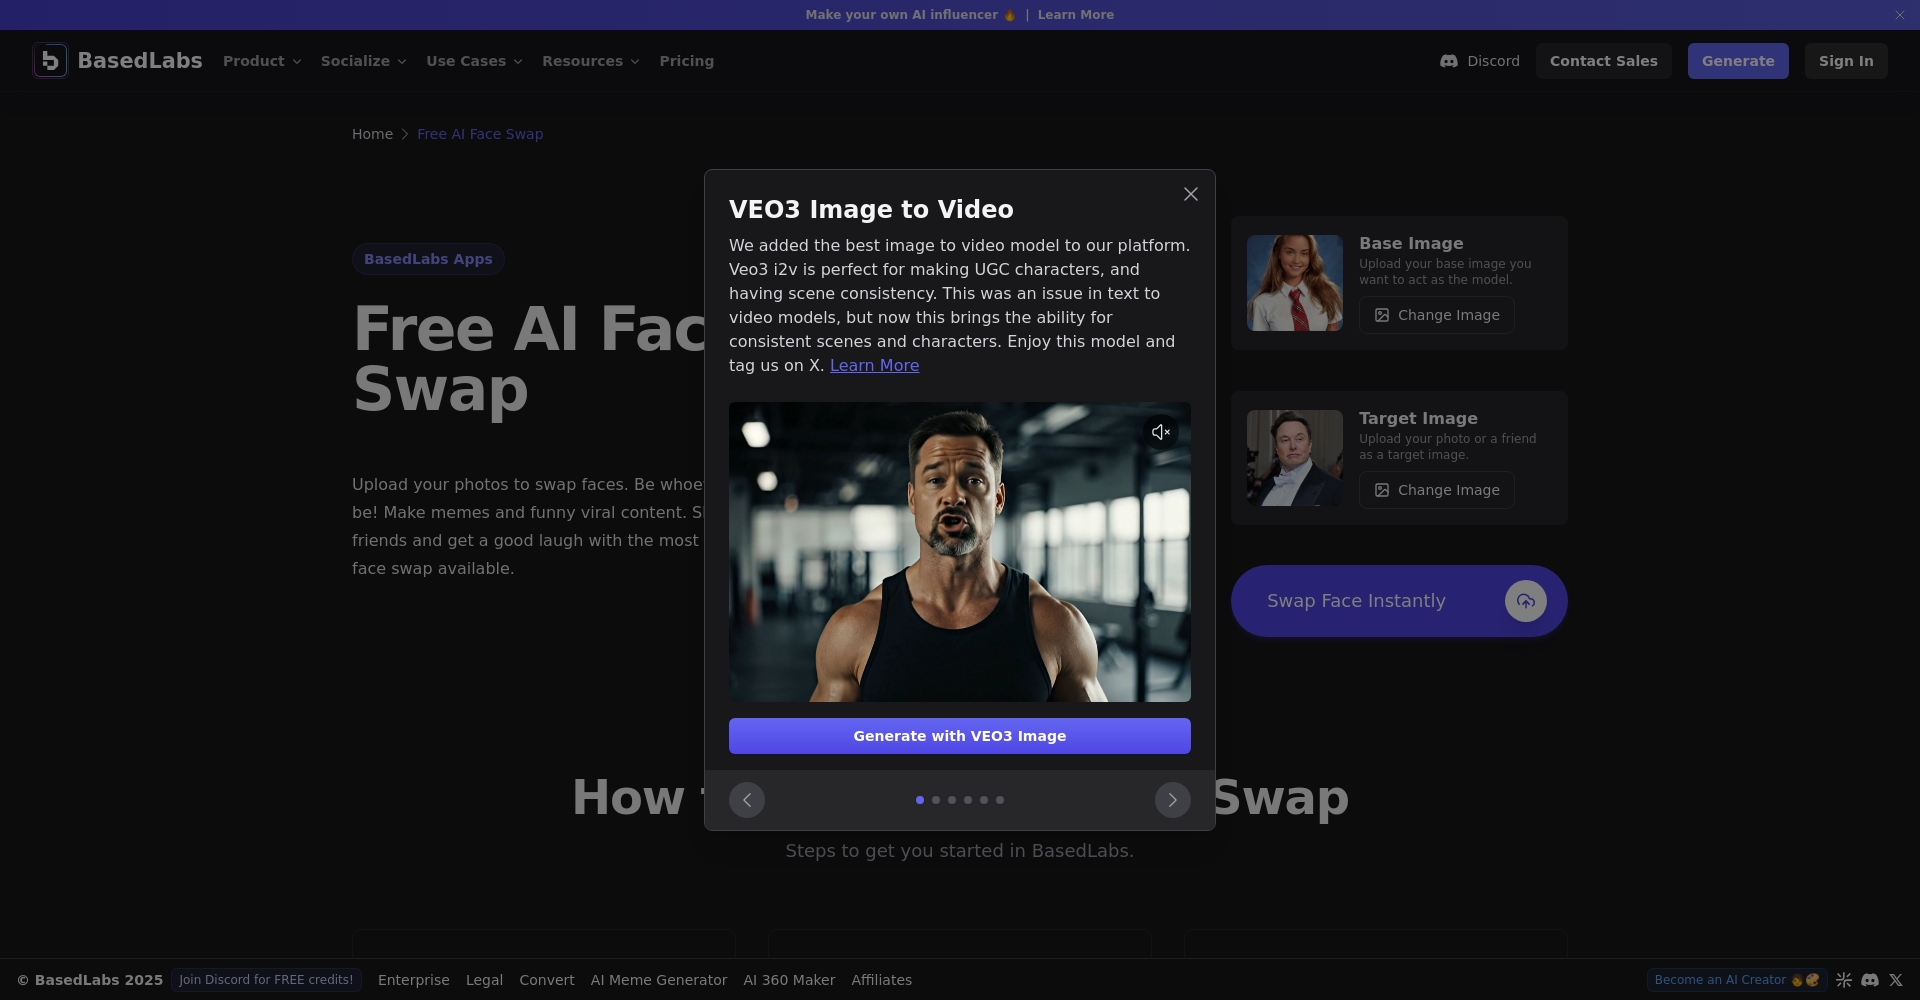Click the breadcrumb chevron after Home
This screenshot has width=1920, height=1000.
(405, 134)
